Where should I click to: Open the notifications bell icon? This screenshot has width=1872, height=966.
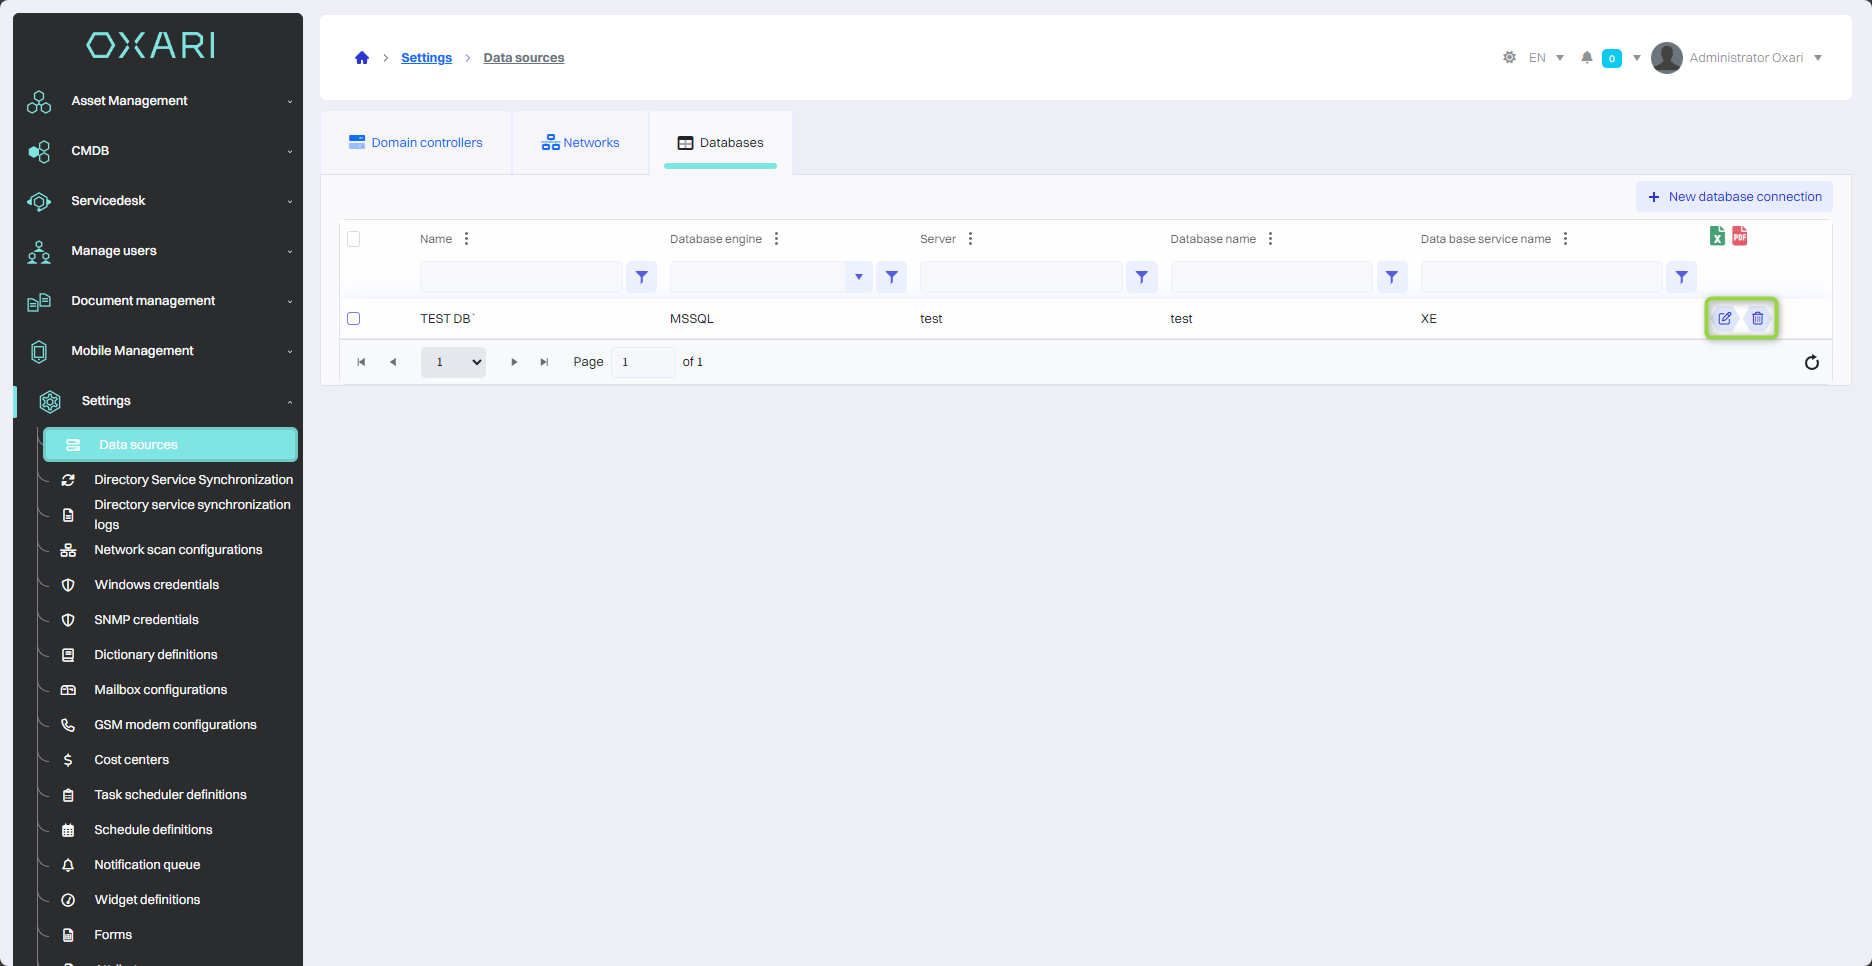1586,58
